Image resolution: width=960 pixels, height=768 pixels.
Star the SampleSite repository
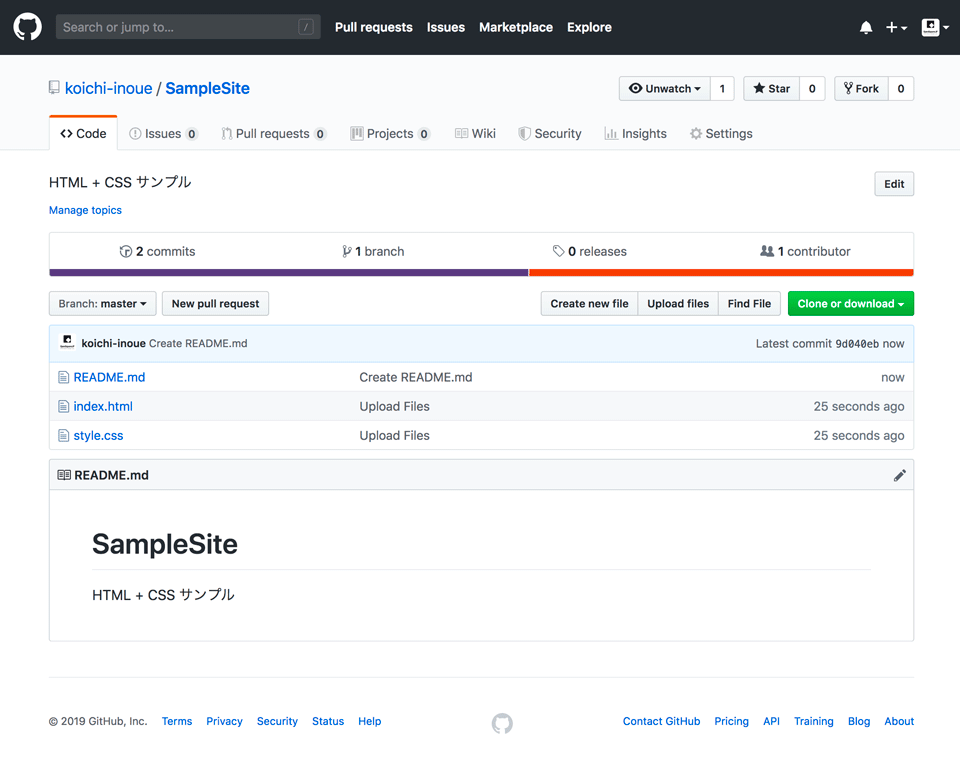(771, 89)
